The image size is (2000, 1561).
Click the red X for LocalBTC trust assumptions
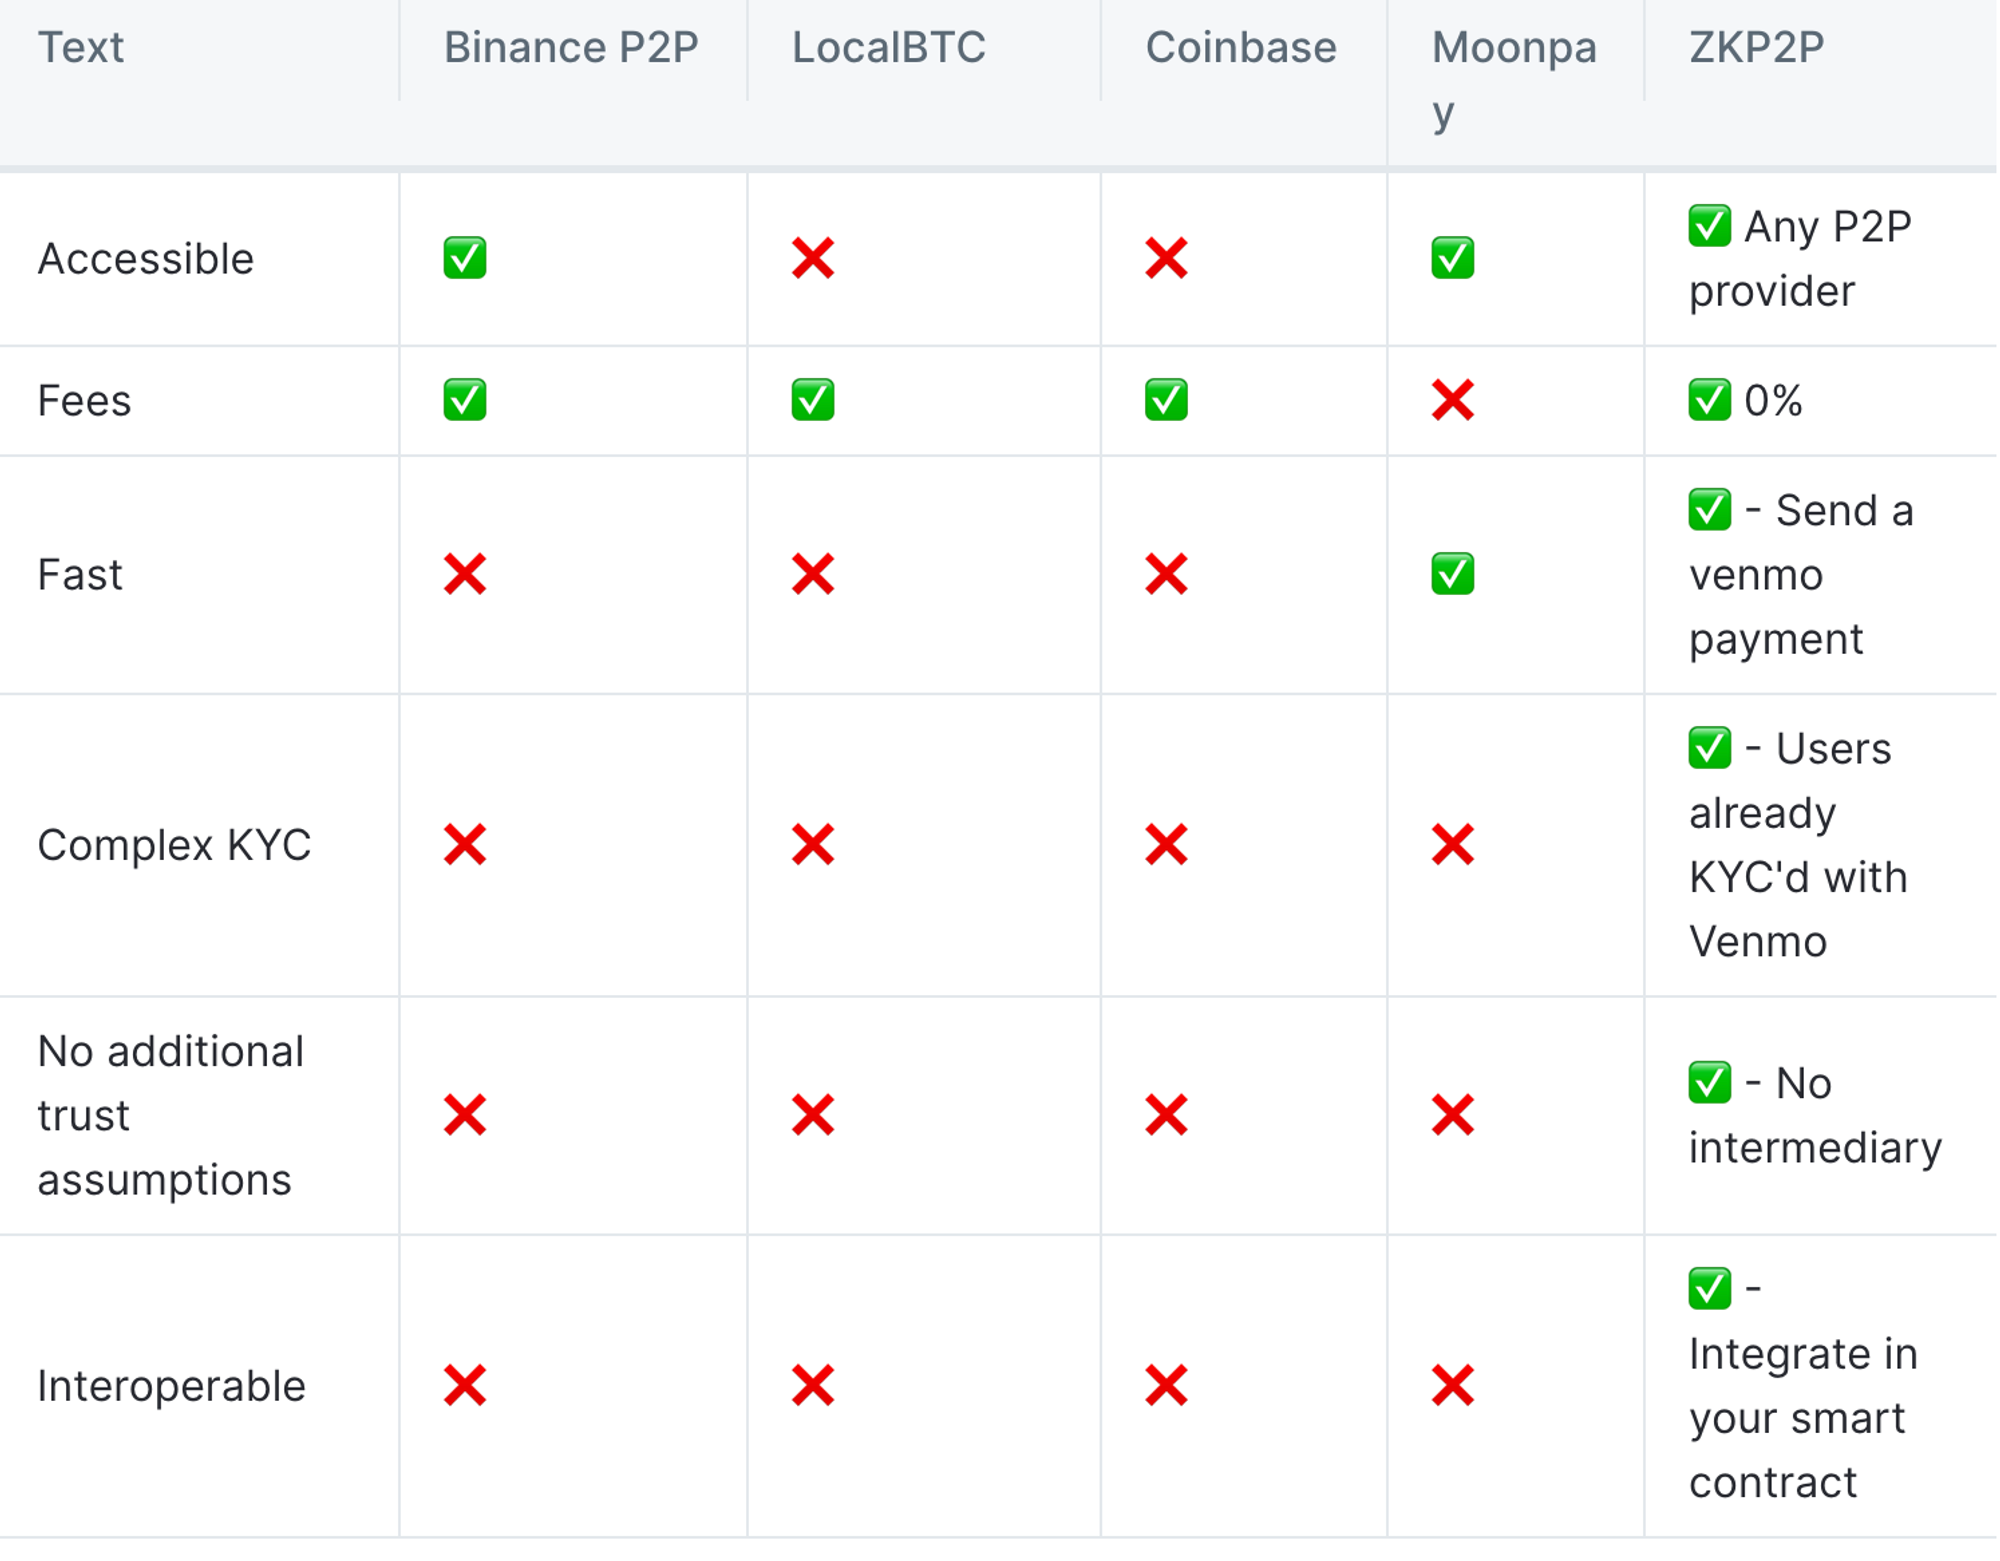813,1115
